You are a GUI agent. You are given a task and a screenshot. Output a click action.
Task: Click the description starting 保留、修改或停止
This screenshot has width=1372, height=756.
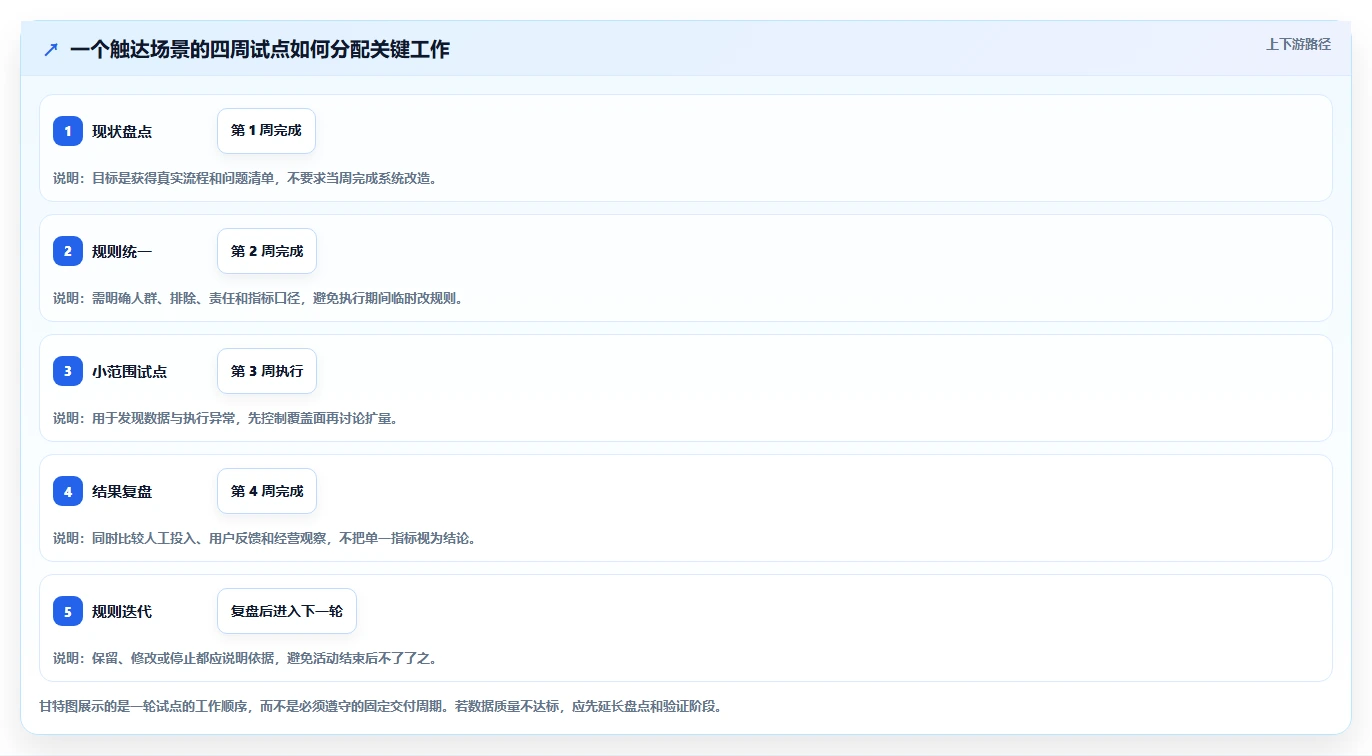[x=245, y=658]
